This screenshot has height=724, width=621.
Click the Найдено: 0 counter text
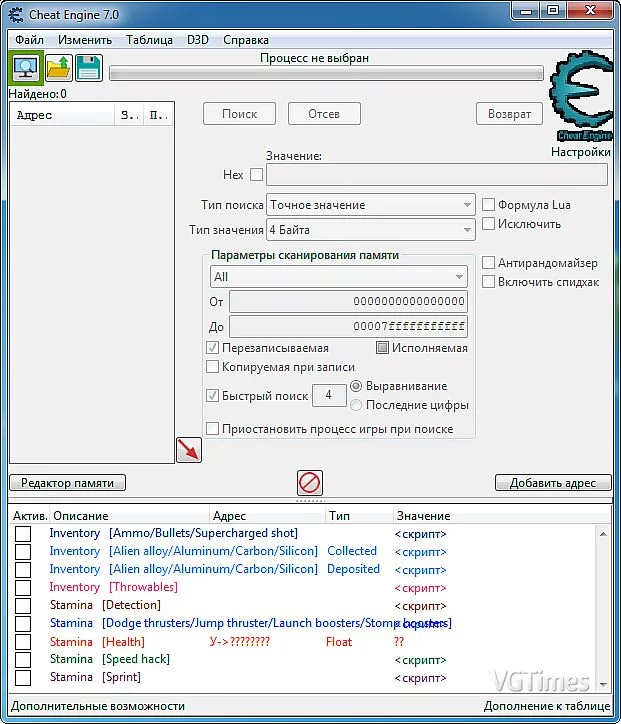(x=38, y=94)
